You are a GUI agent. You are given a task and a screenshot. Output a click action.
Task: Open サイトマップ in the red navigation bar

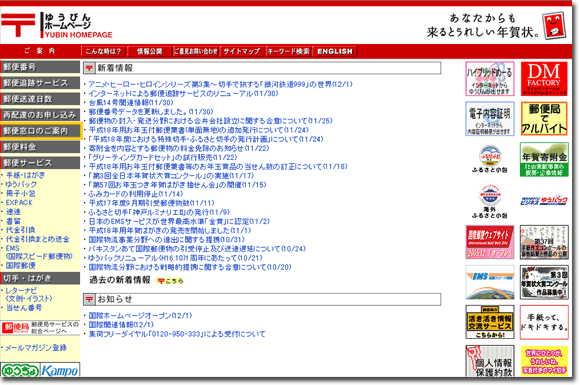(242, 51)
